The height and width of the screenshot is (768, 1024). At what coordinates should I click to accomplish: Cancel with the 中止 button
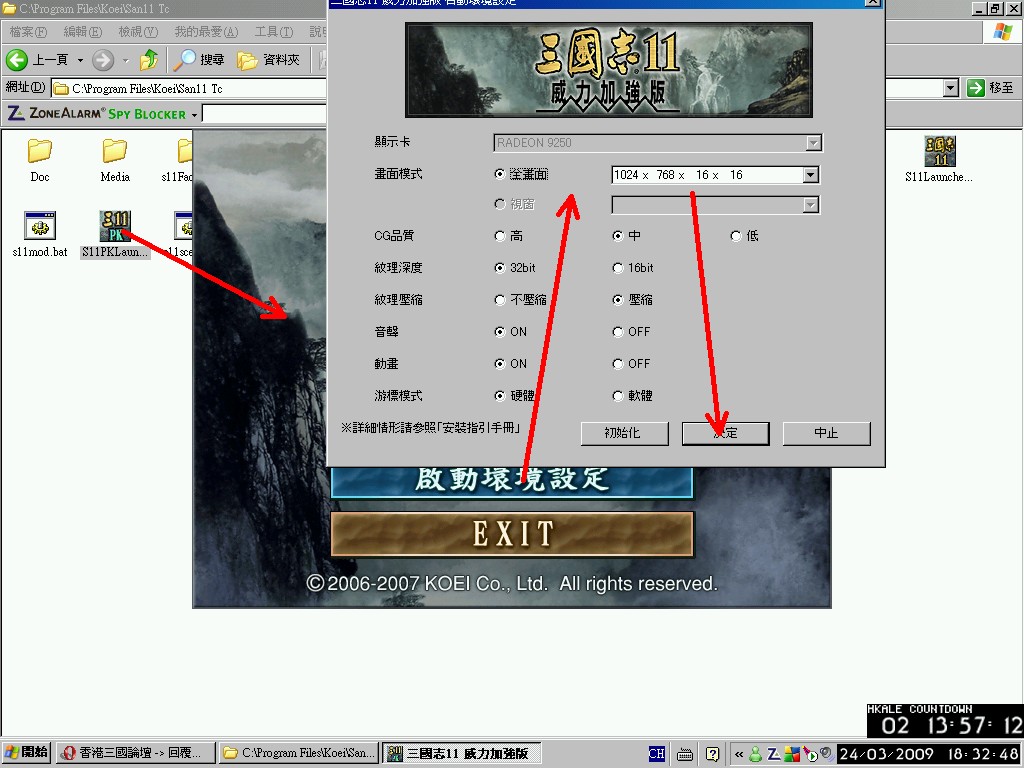826,433
